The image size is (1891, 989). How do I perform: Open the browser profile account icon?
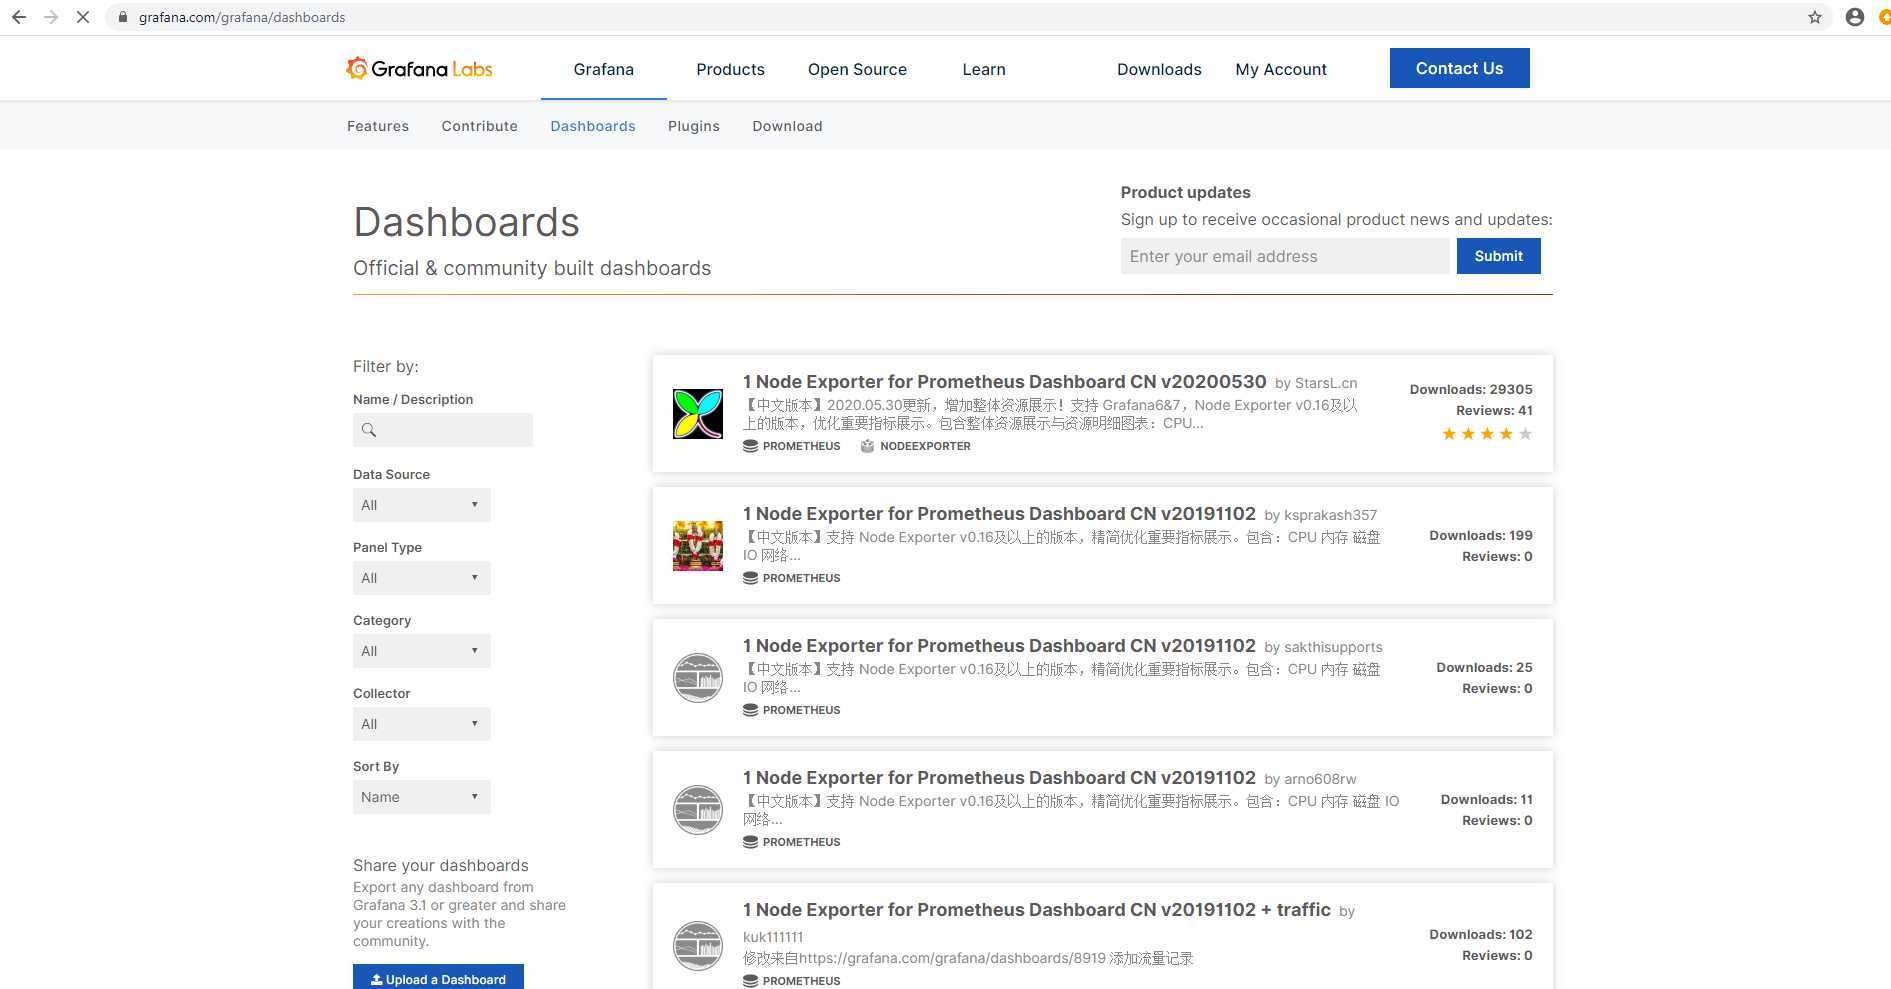(1854, 17)
